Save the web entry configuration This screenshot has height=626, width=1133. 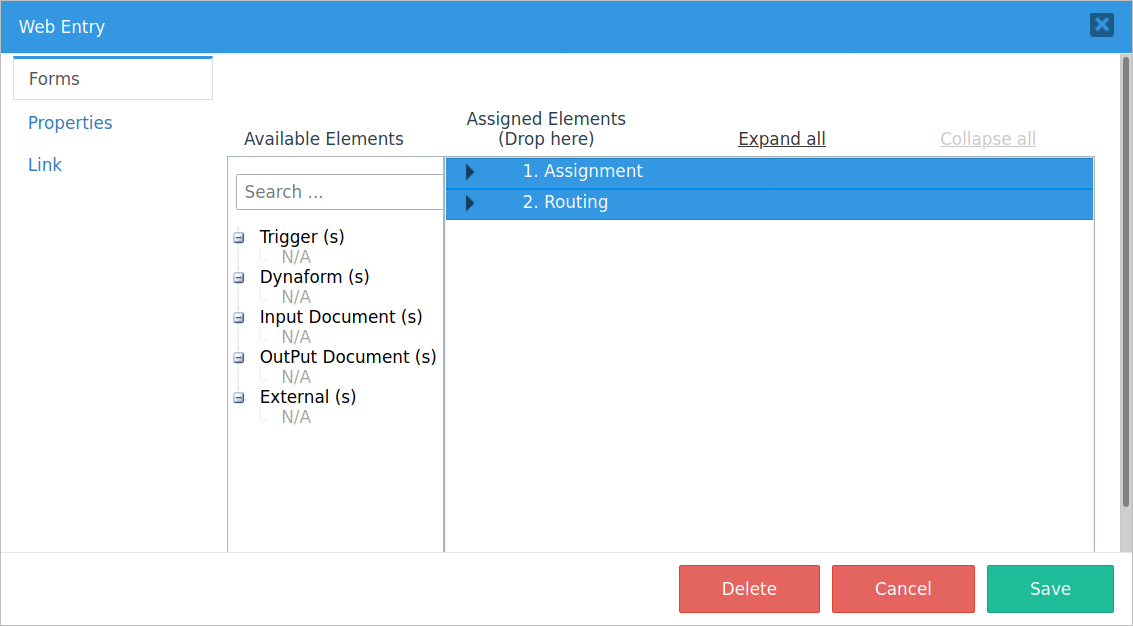[x=1049, y=589]
